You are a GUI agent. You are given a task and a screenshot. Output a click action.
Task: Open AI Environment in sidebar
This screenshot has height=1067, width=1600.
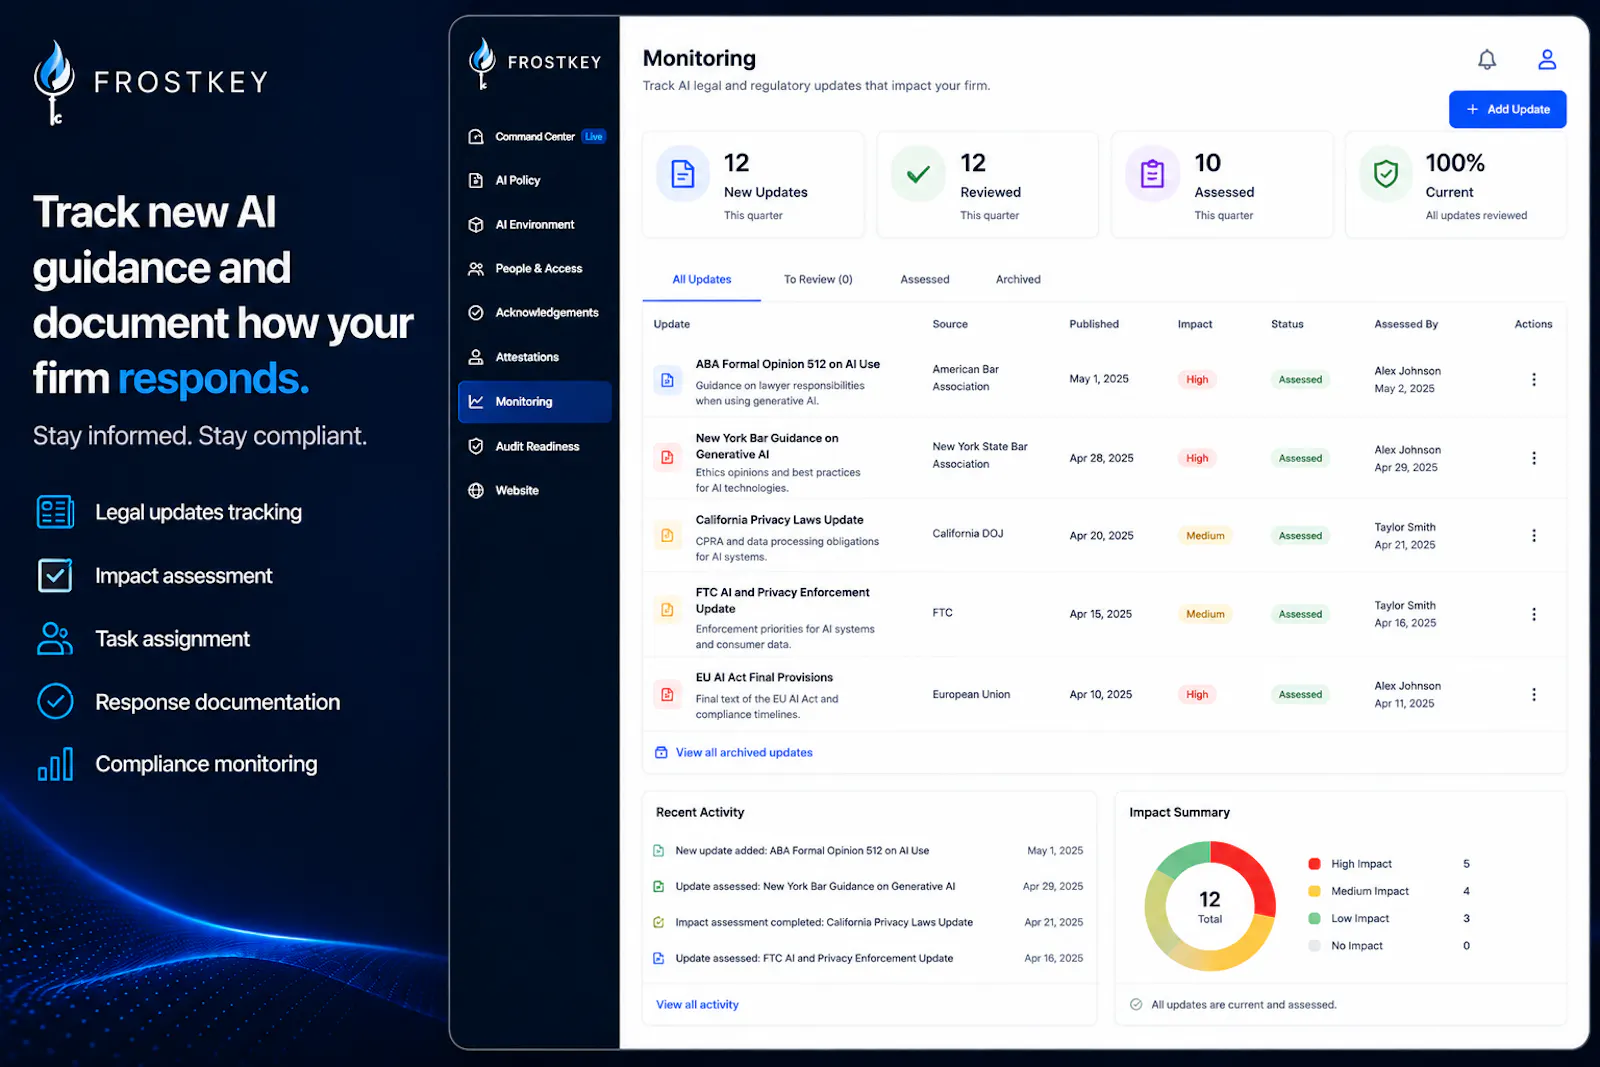(534, 225)
